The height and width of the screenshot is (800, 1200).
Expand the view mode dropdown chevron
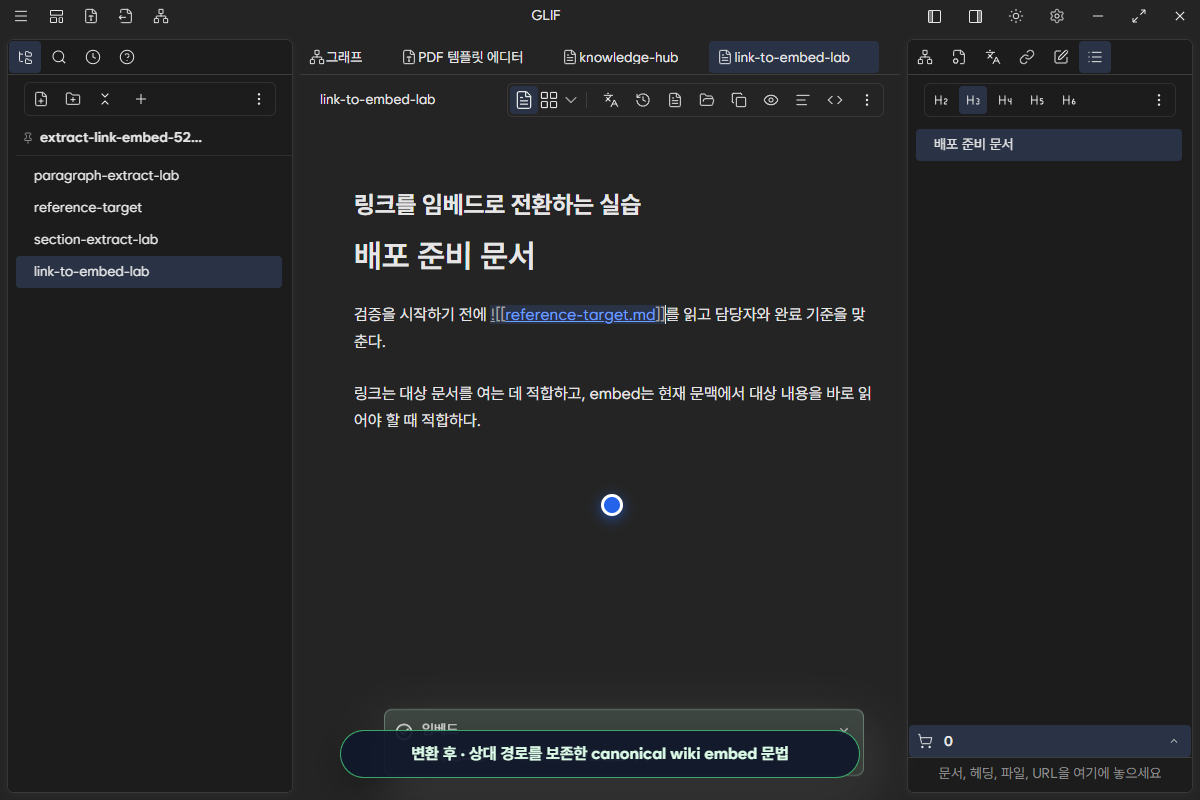point(571,100)
